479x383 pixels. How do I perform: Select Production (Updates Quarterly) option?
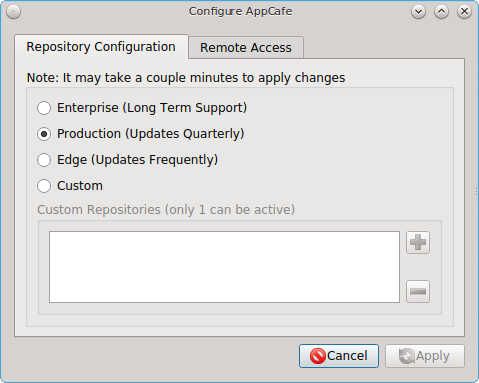pos(44,134)
